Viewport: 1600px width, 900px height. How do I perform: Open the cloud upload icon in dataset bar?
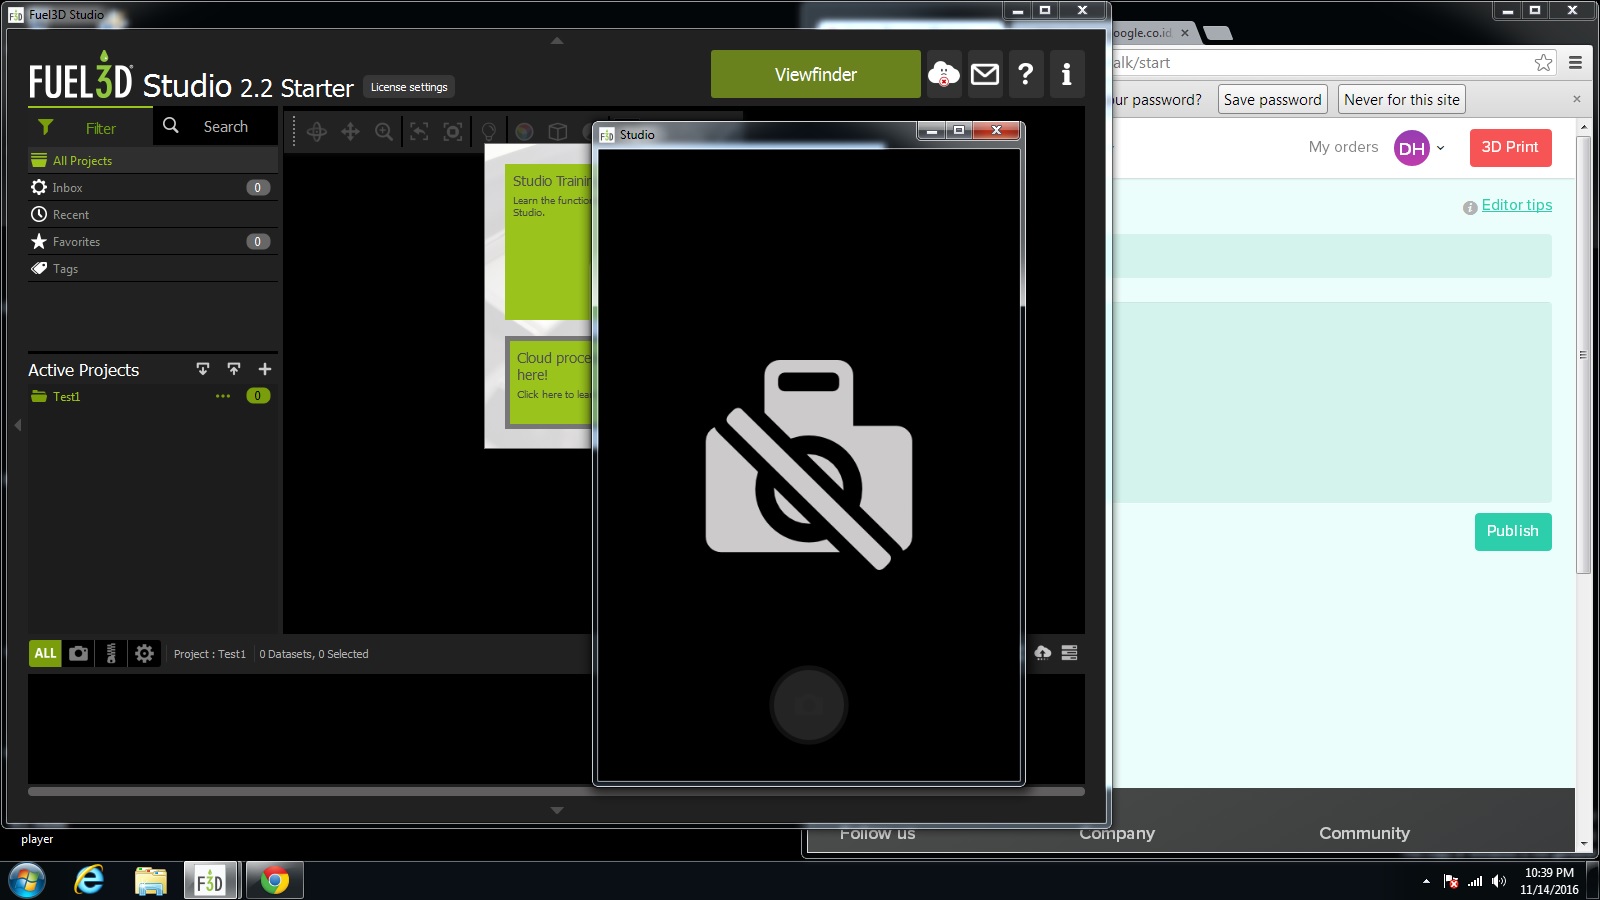pos(1042,653)
